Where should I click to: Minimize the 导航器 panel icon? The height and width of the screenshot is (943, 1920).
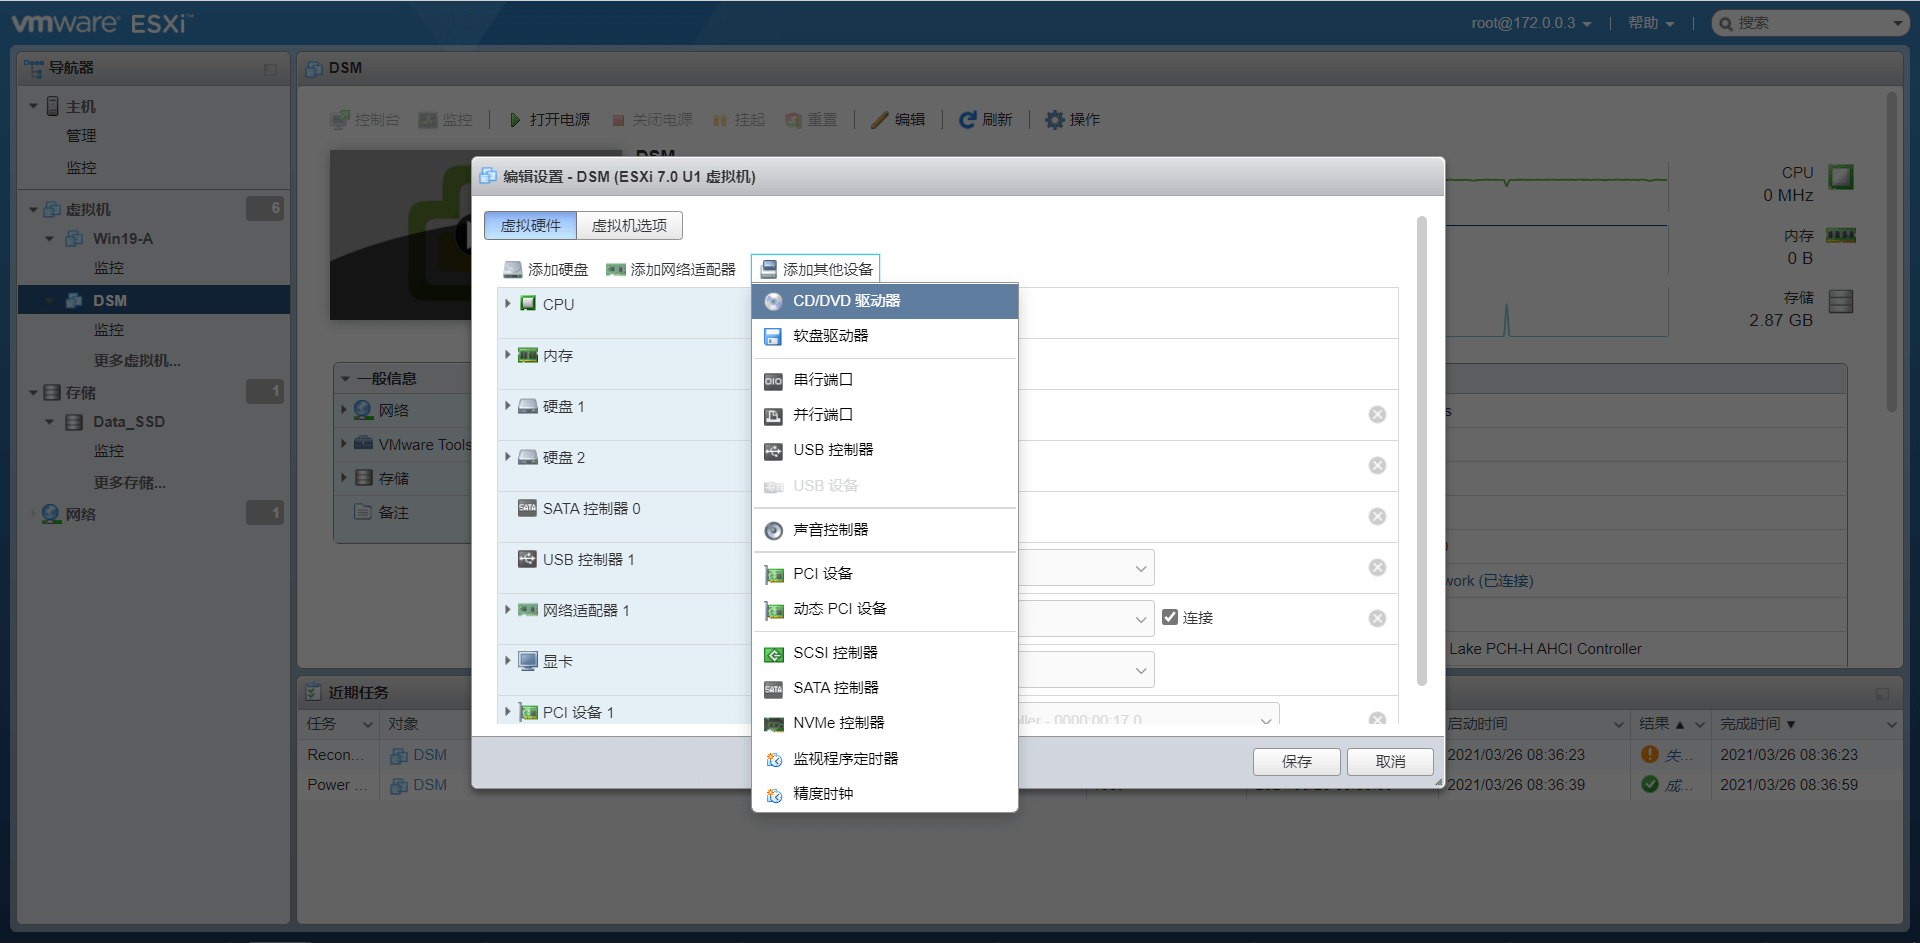[x=270, y=69]
